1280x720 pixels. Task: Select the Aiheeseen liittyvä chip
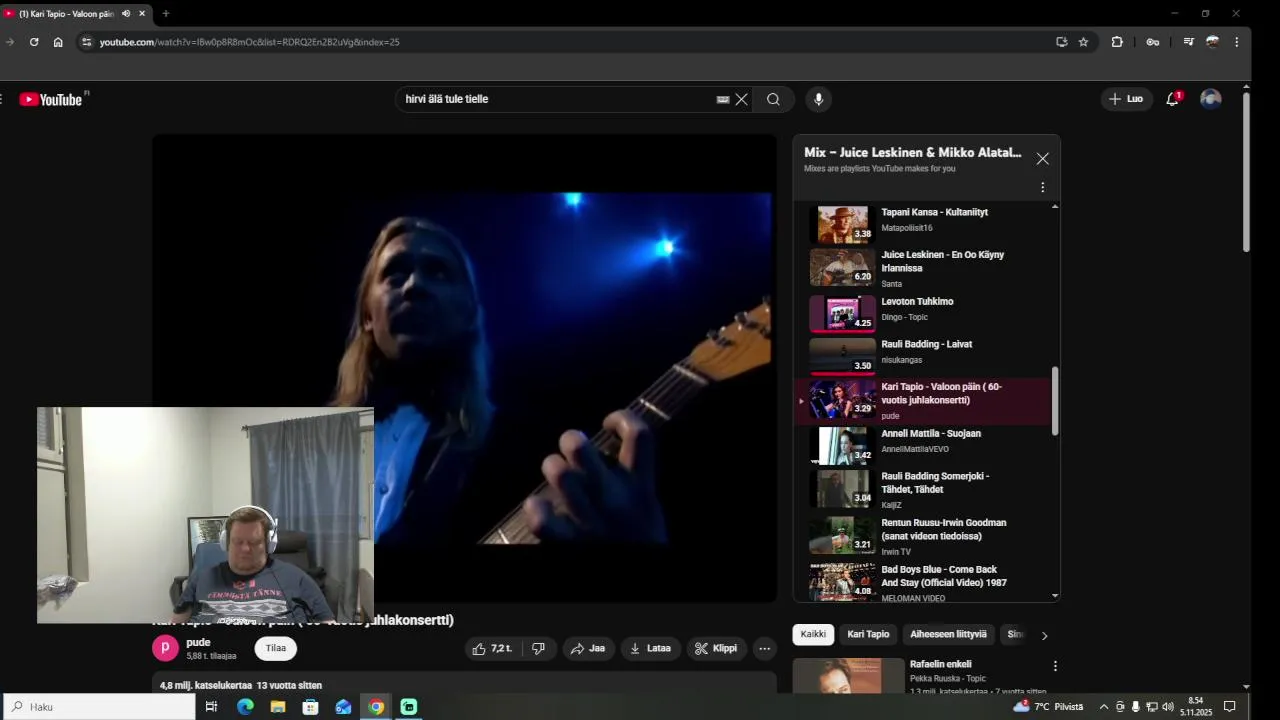[948, 634]
